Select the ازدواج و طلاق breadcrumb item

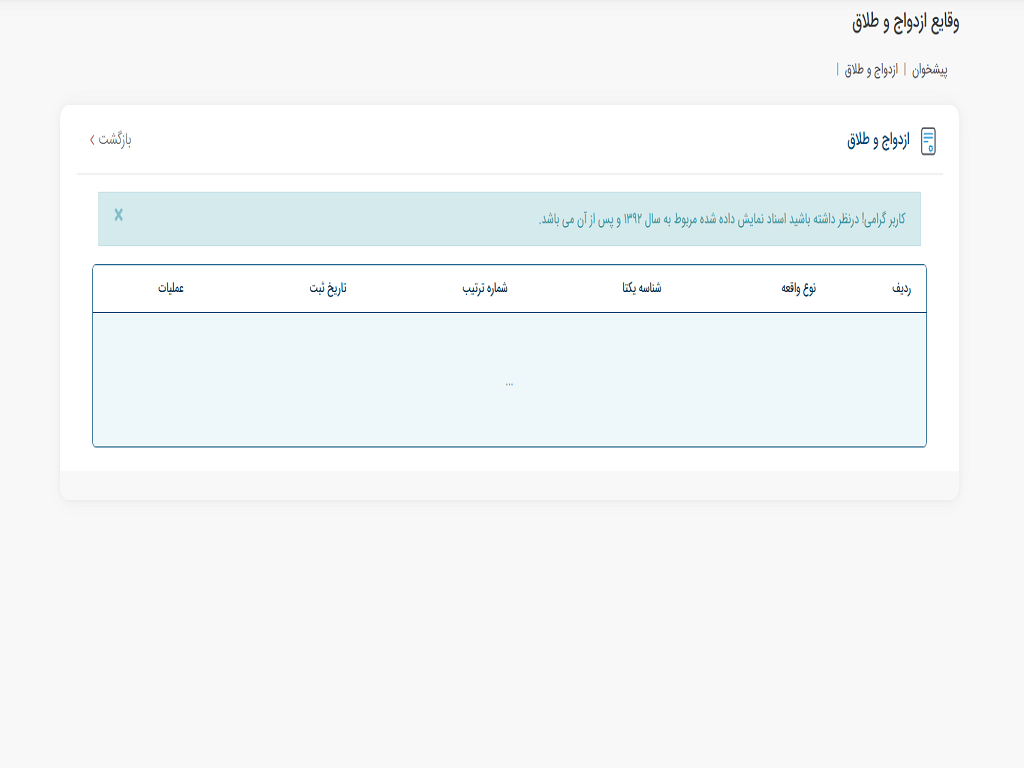point(871,70)
